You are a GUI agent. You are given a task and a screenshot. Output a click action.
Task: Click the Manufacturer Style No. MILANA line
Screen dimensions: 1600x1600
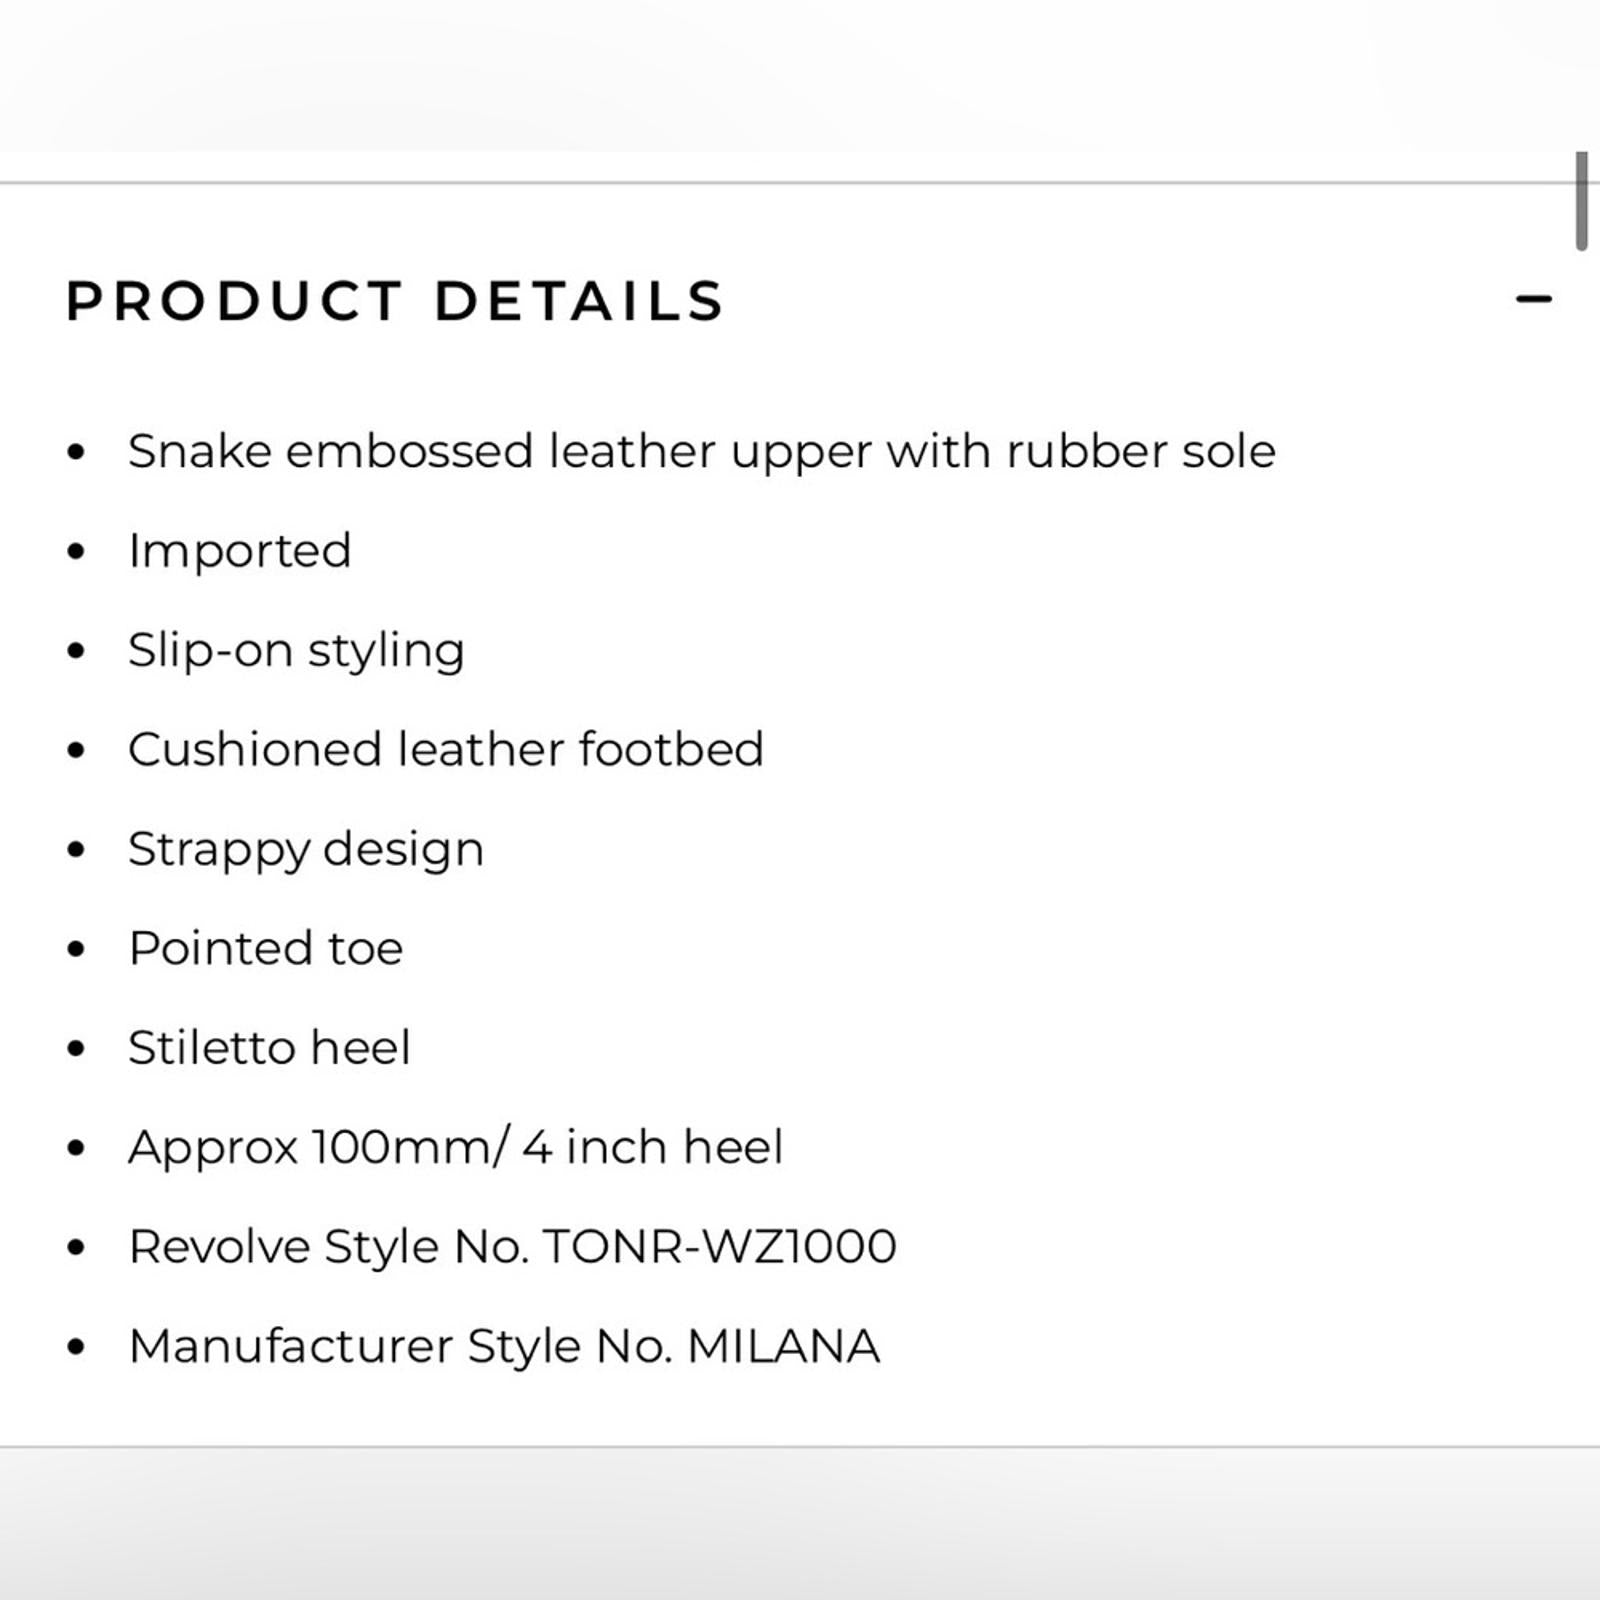click(x=504, y=1347)
